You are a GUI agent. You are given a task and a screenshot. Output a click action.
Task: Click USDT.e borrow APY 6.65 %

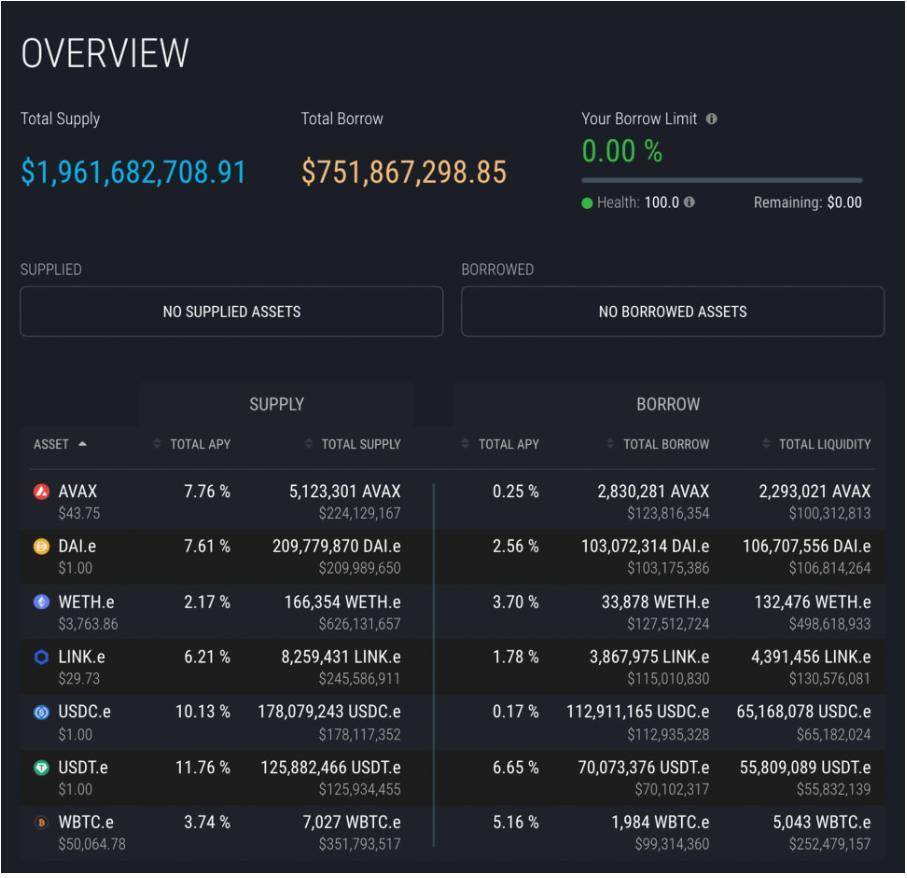point(515,768)
